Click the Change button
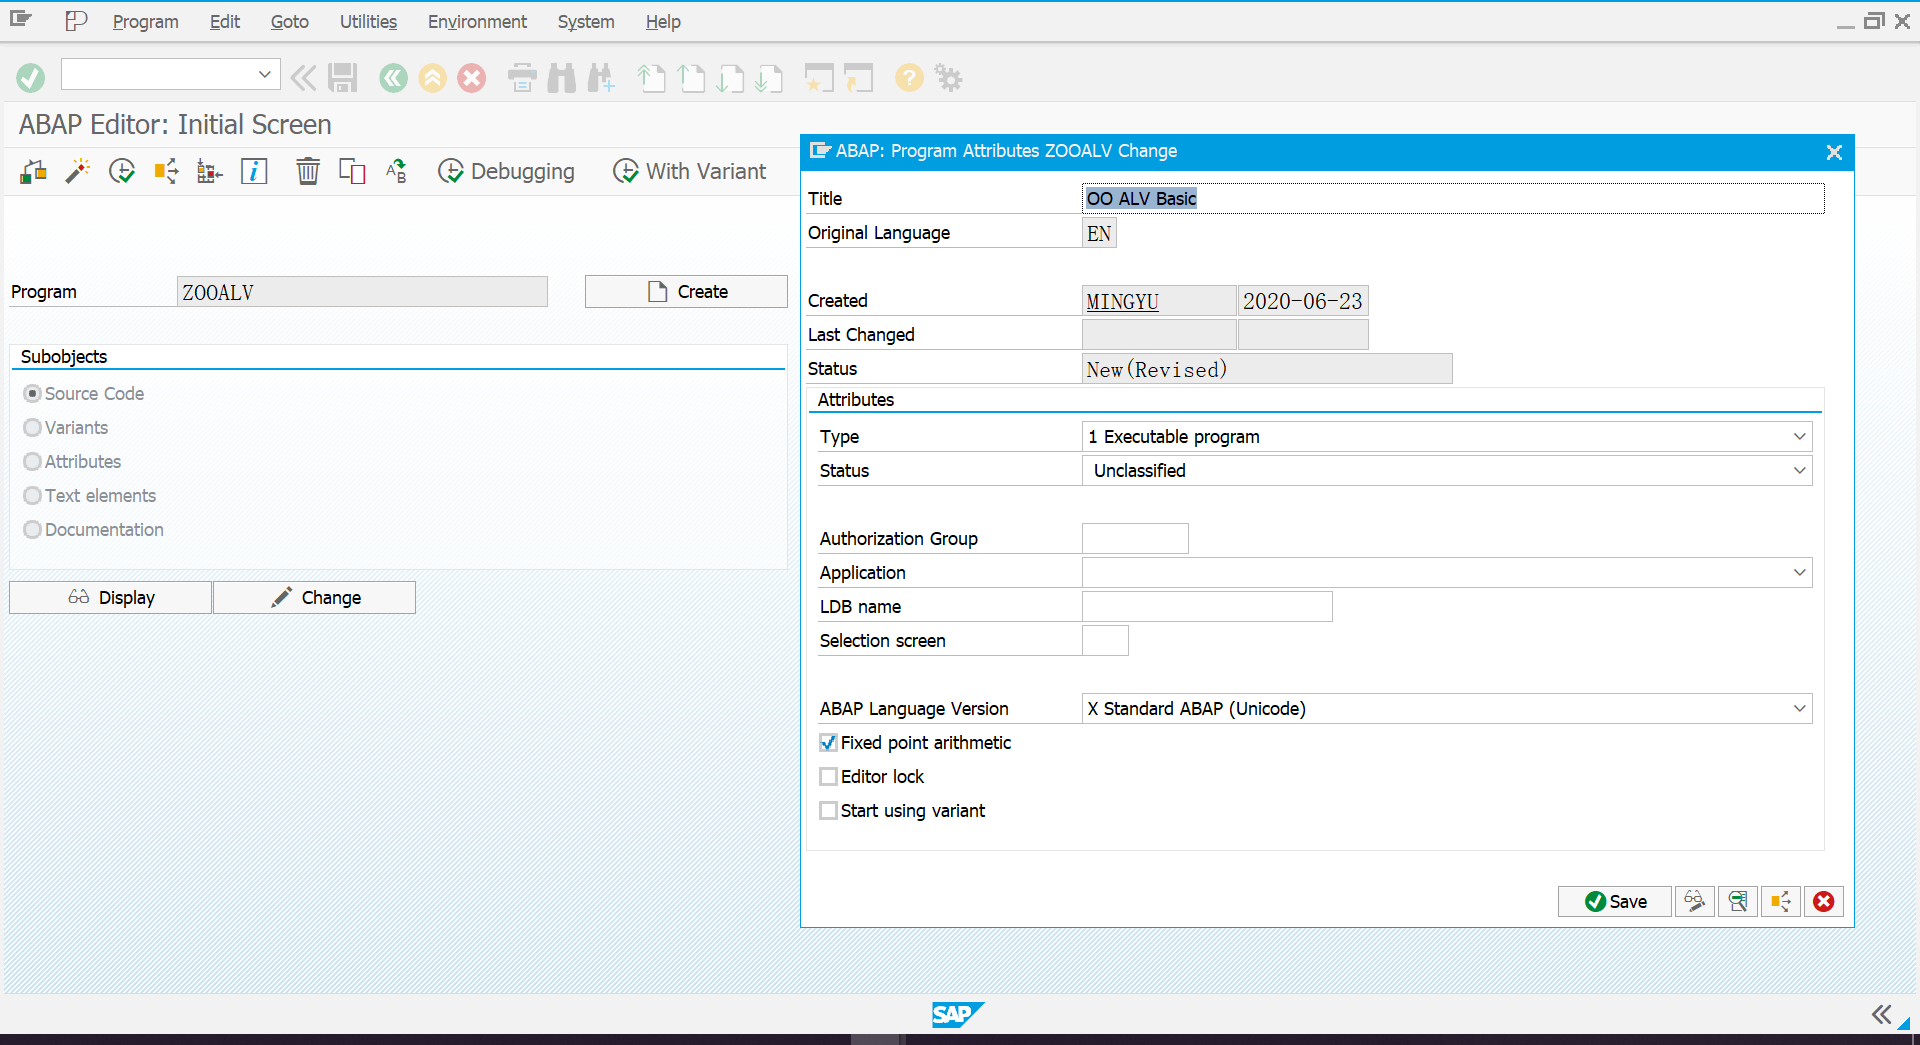This screenshot has width=1920, height=1045. (x=314, y=598)
